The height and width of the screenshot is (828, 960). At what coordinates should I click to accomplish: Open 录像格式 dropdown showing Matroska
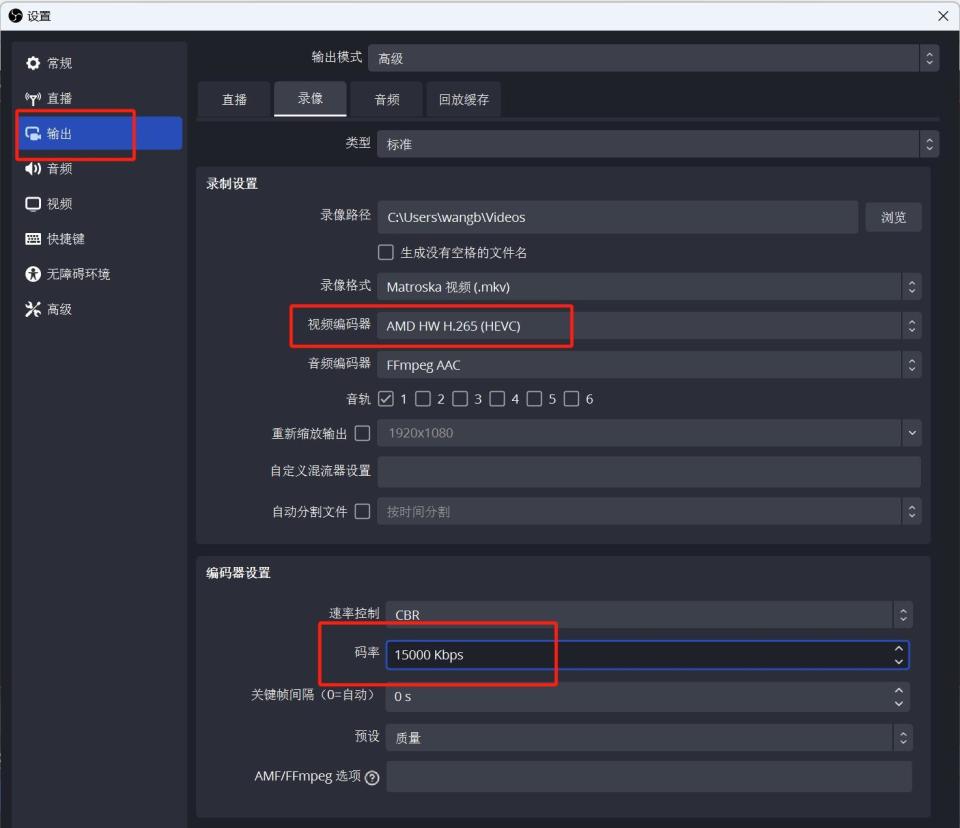[x=649, y=287]
